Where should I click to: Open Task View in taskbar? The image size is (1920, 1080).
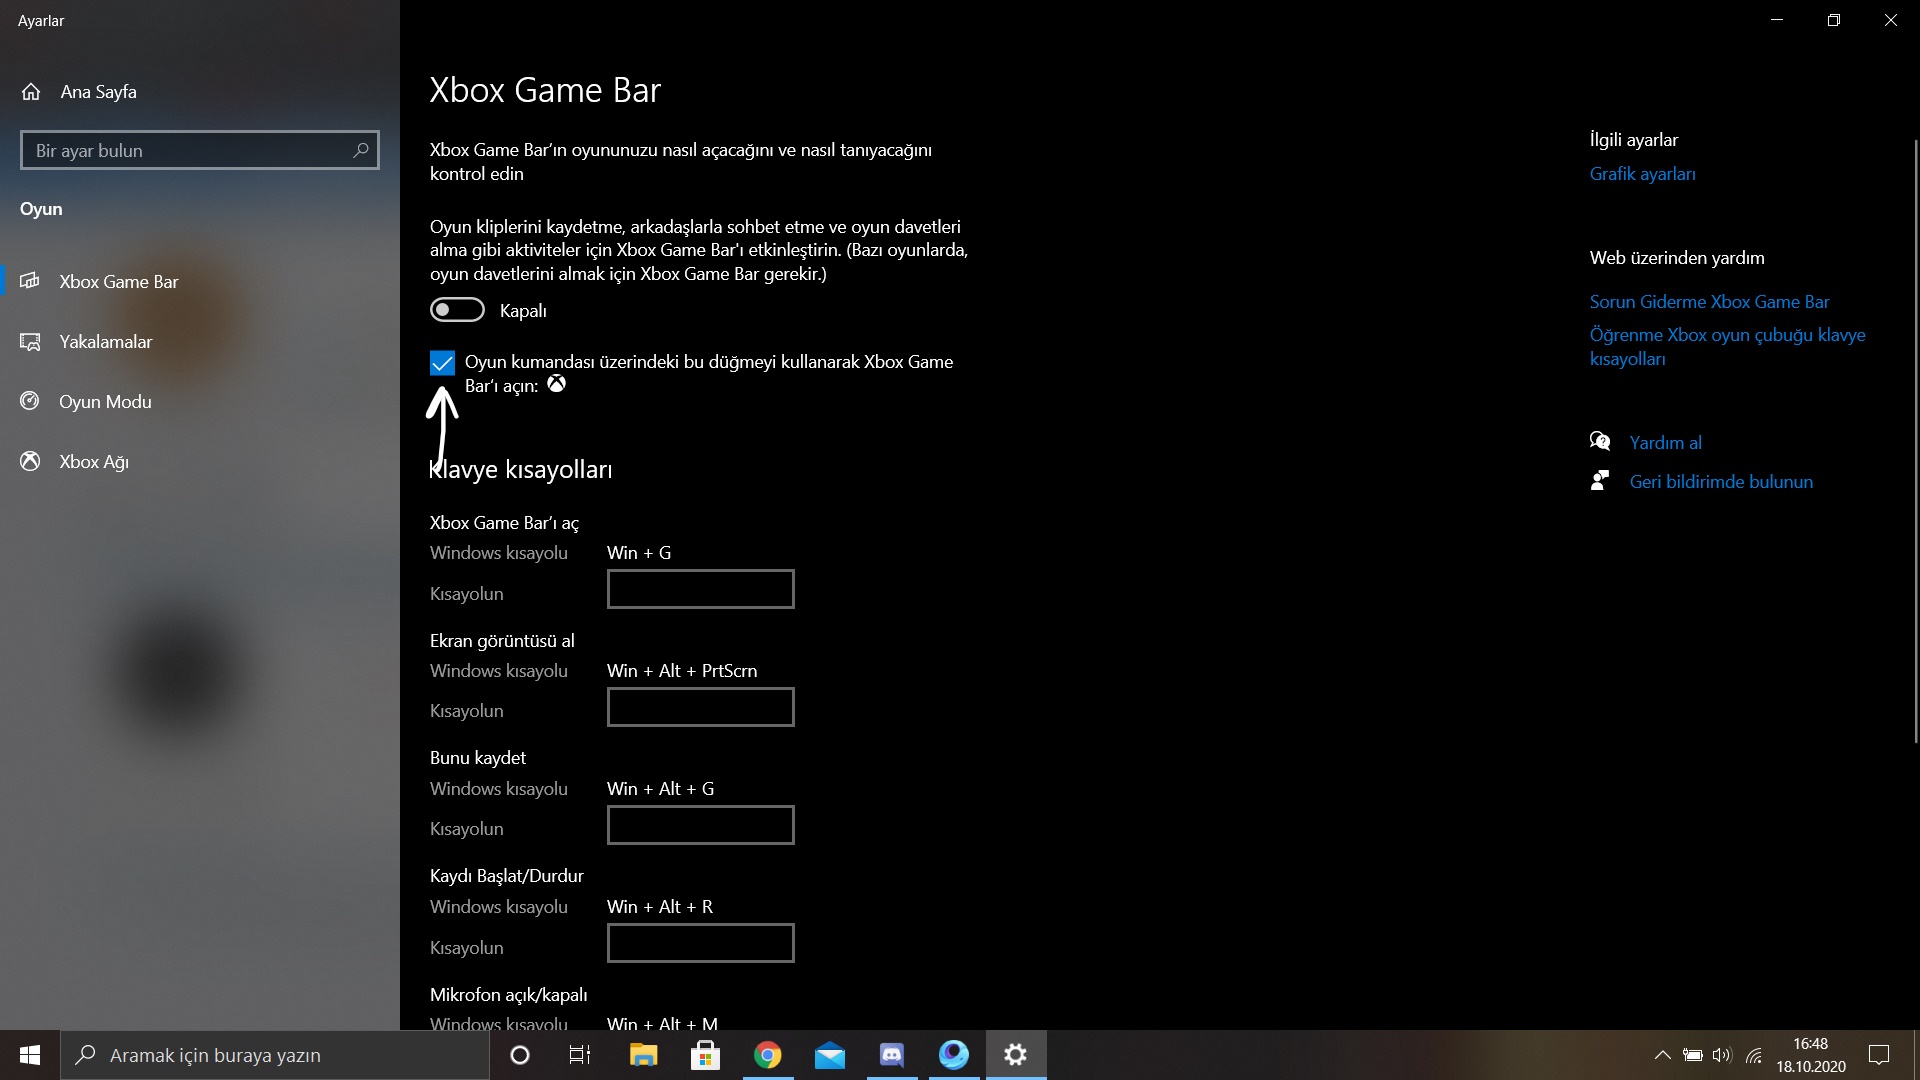tap(580, 1055)
